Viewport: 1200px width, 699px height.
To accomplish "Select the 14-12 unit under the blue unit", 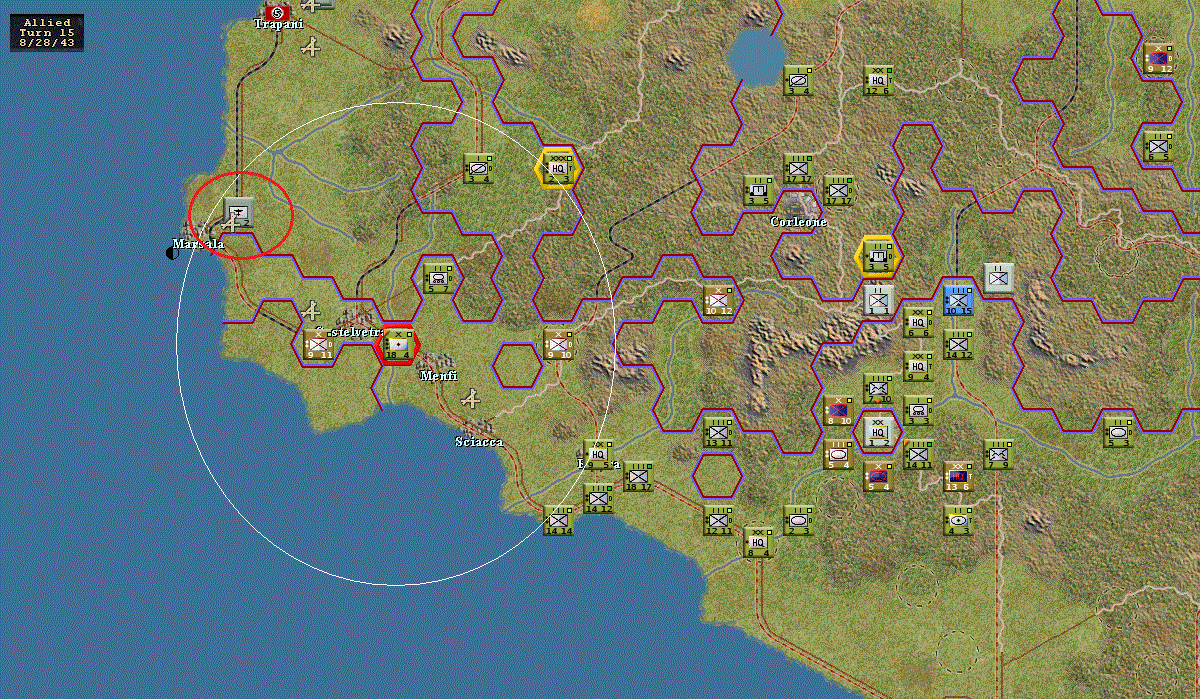I will (958, 344).
